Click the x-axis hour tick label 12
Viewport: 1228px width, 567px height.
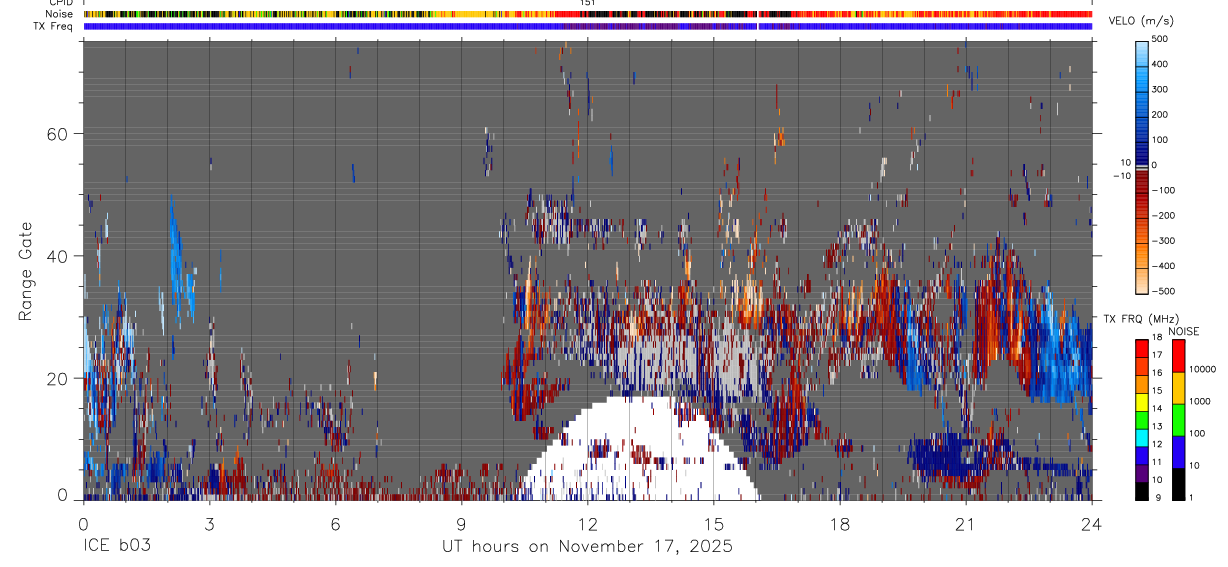pyautogui.click(x=588, y=523)
